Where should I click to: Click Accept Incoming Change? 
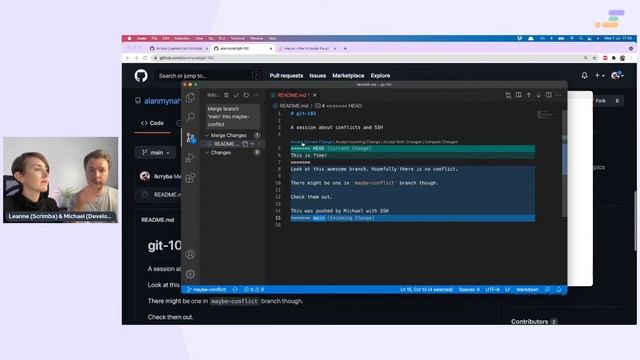coord(358,142)
